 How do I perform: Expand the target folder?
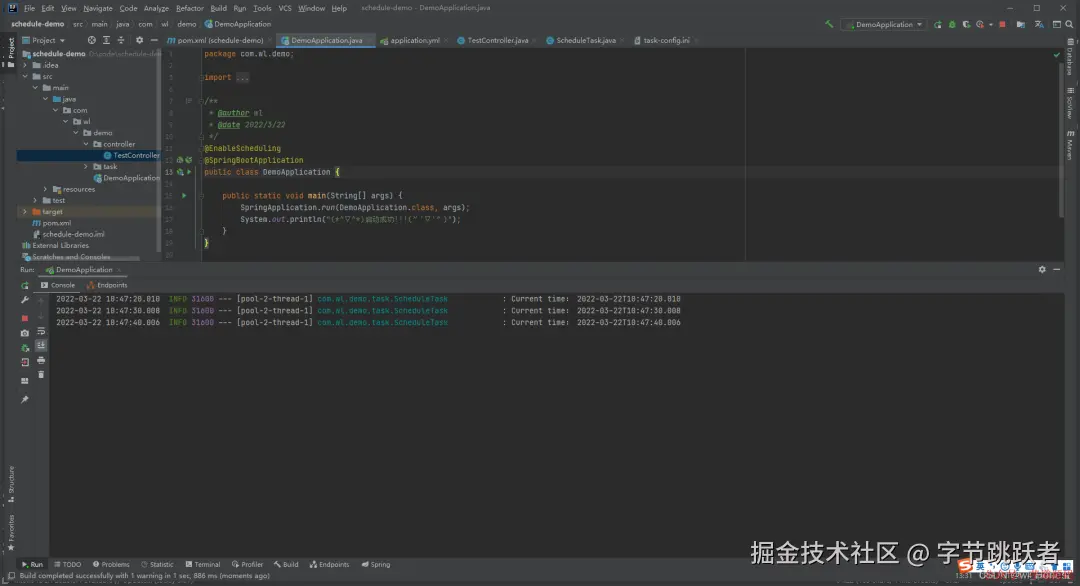[x=25, y=212]
